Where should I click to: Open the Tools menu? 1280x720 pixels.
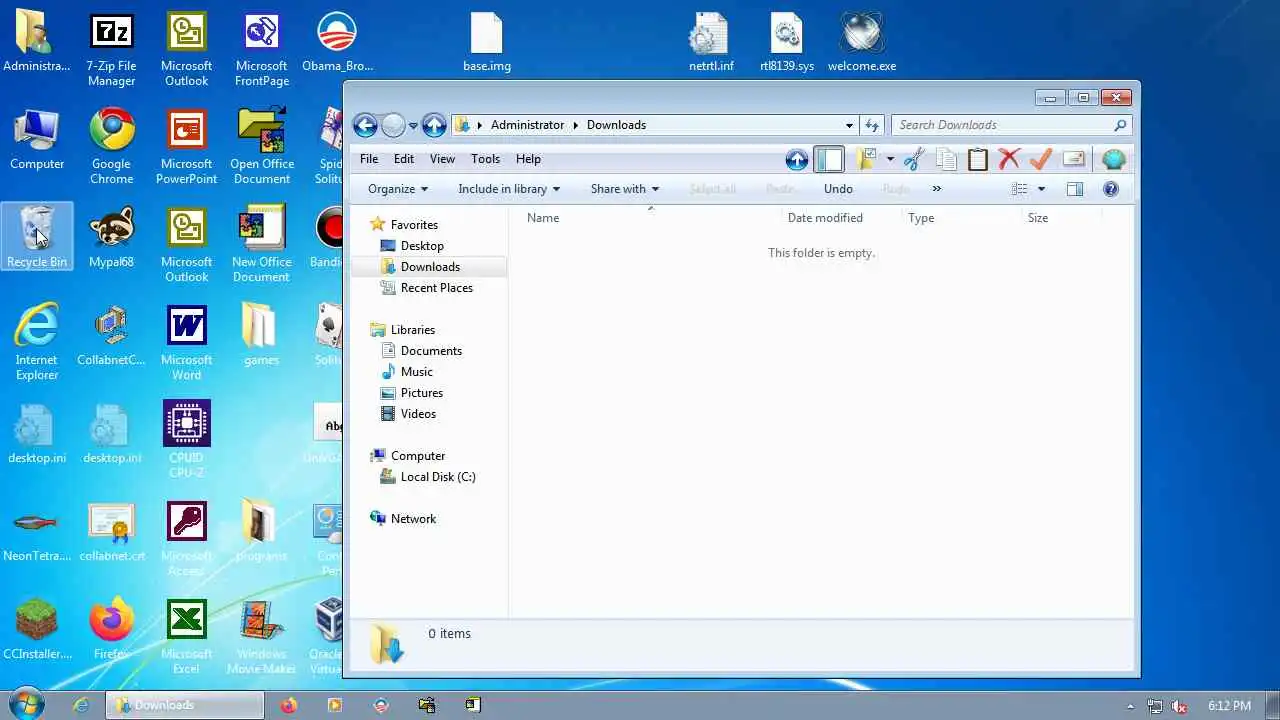[x=485, y=159]
